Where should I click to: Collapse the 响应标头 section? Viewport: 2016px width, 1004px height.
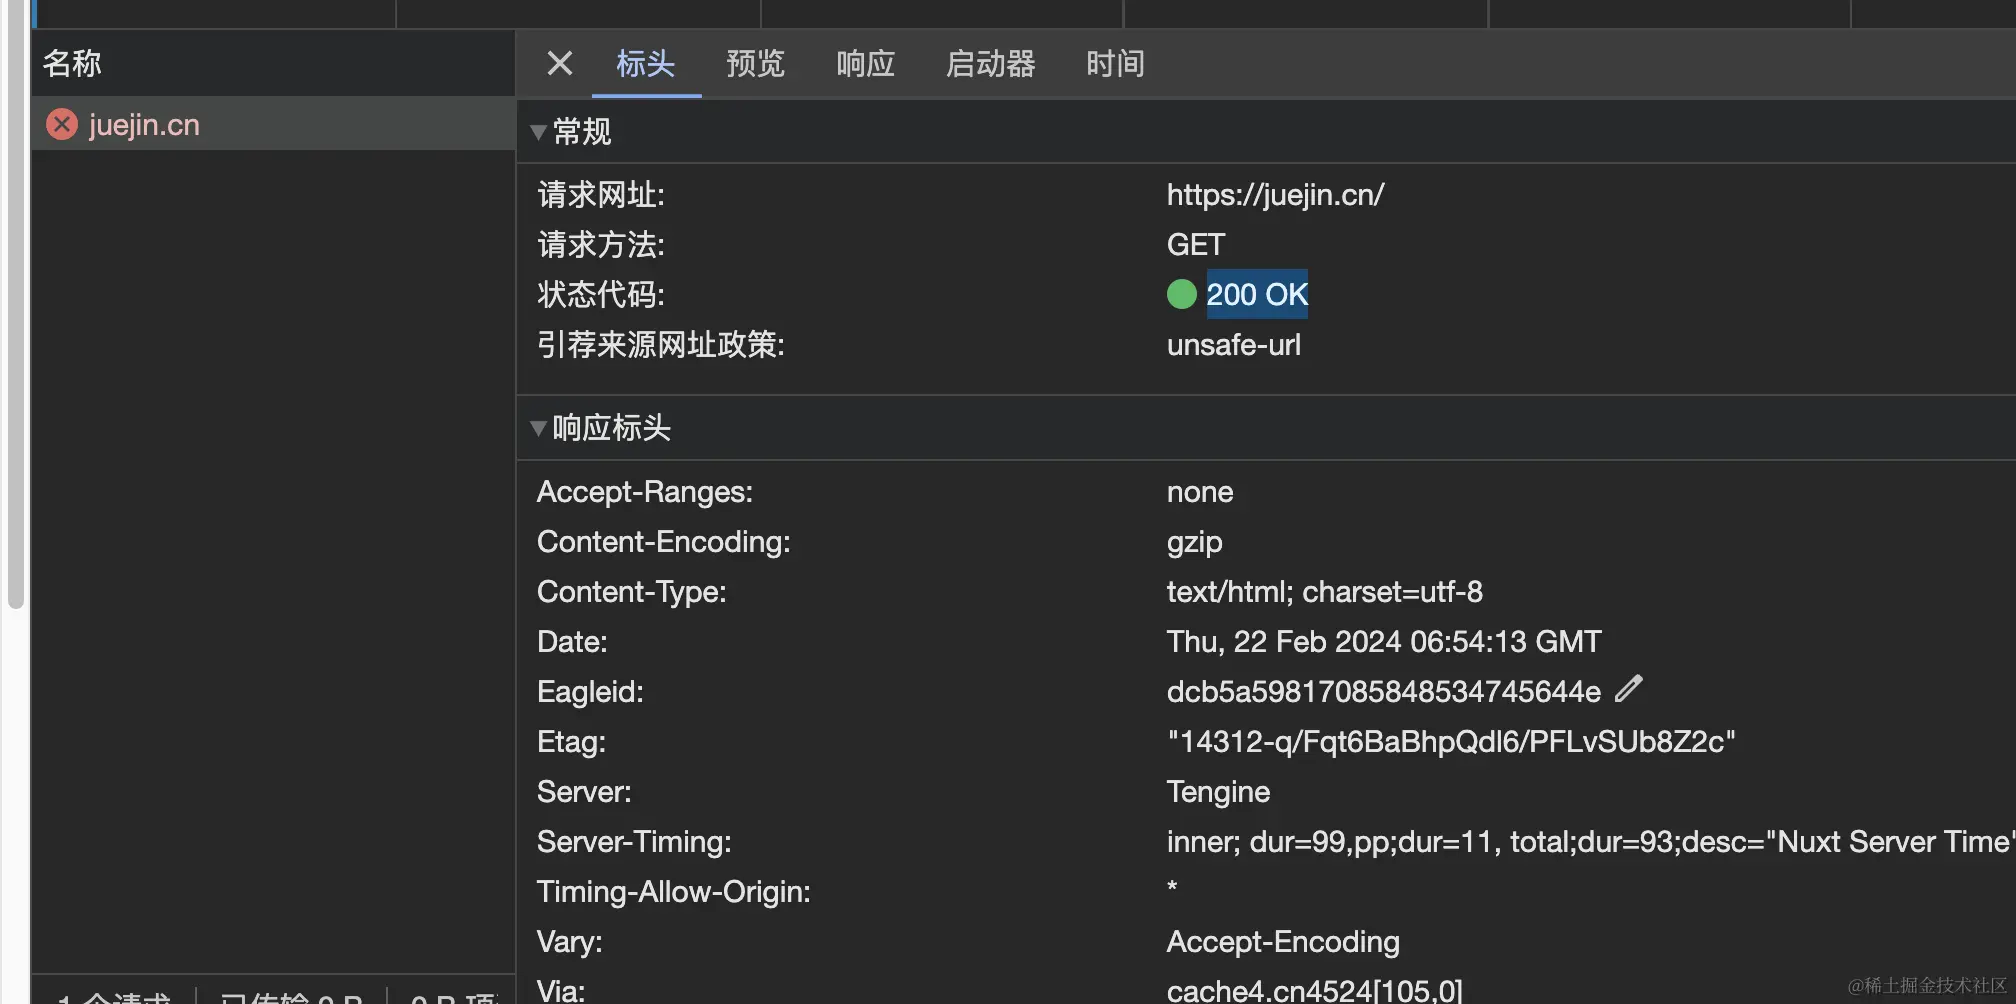point(538,428)
